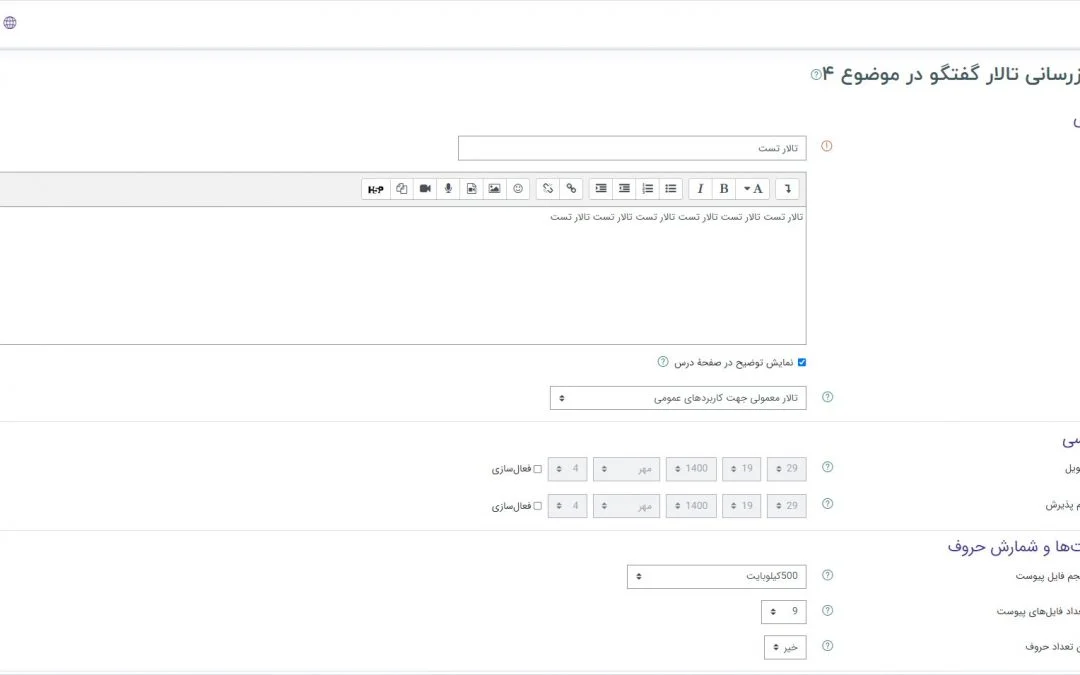Insert an image using the picture icon

click(494, 188)
